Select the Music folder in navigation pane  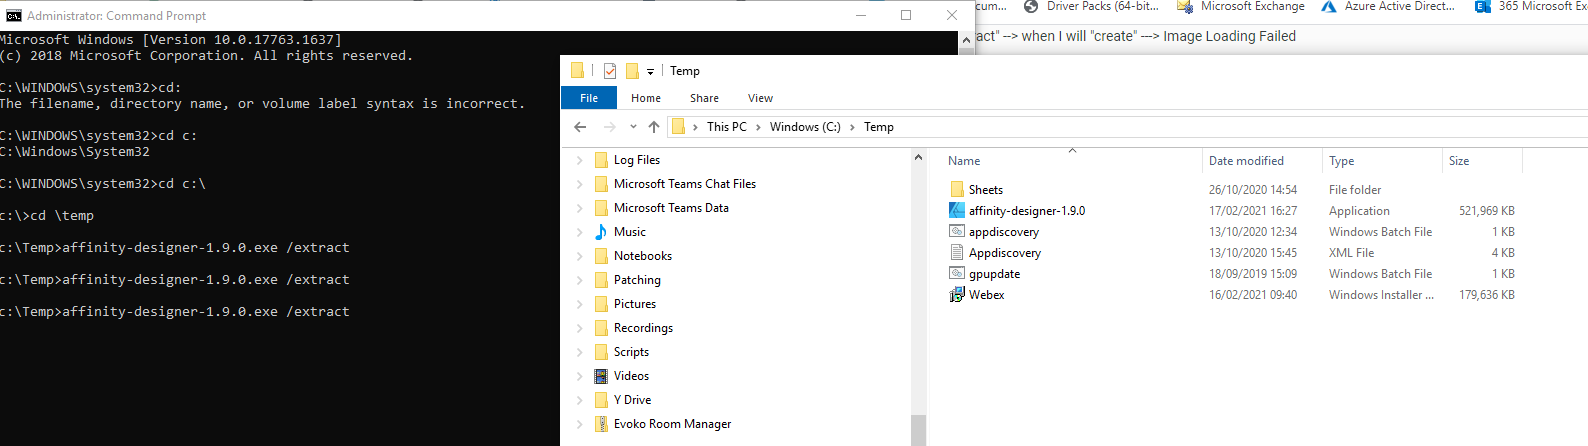pos(630,232)
